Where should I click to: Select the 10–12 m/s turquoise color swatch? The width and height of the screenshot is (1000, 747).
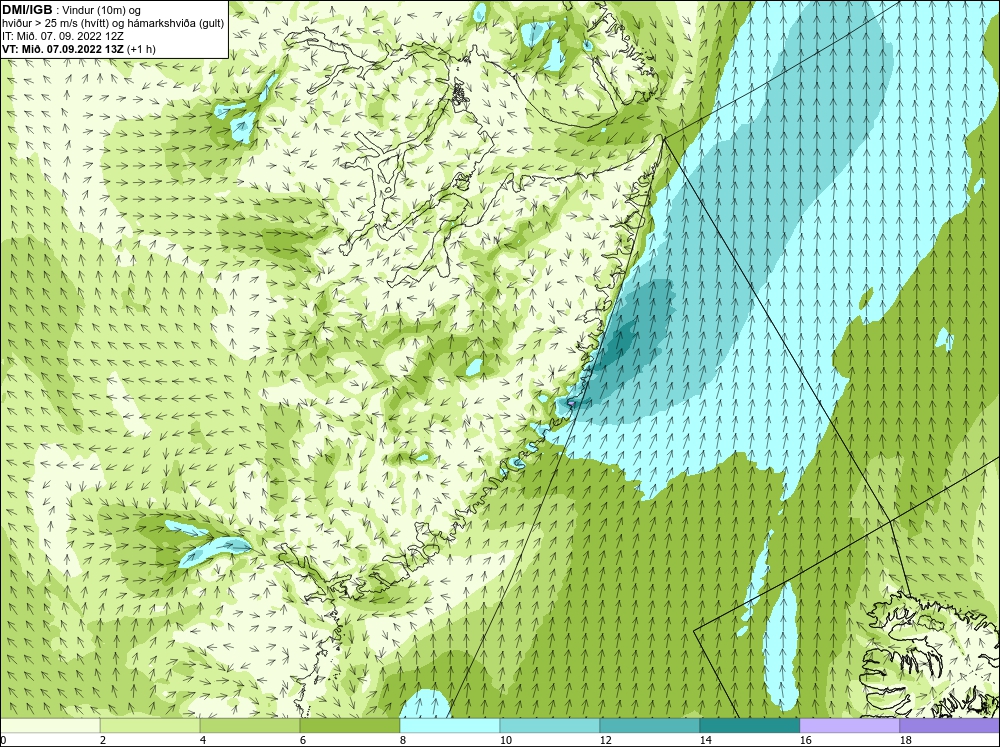coord(549,725)
